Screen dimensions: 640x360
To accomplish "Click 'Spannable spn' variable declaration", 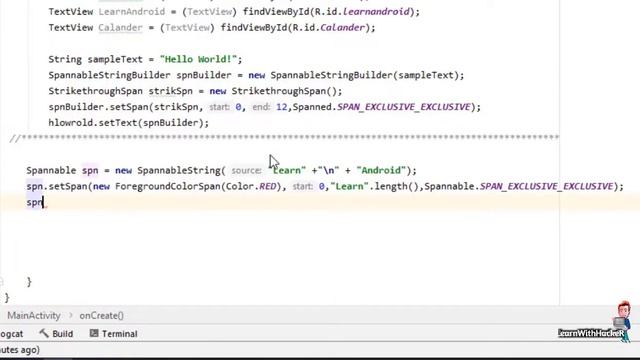I will (x=62, y=171).
